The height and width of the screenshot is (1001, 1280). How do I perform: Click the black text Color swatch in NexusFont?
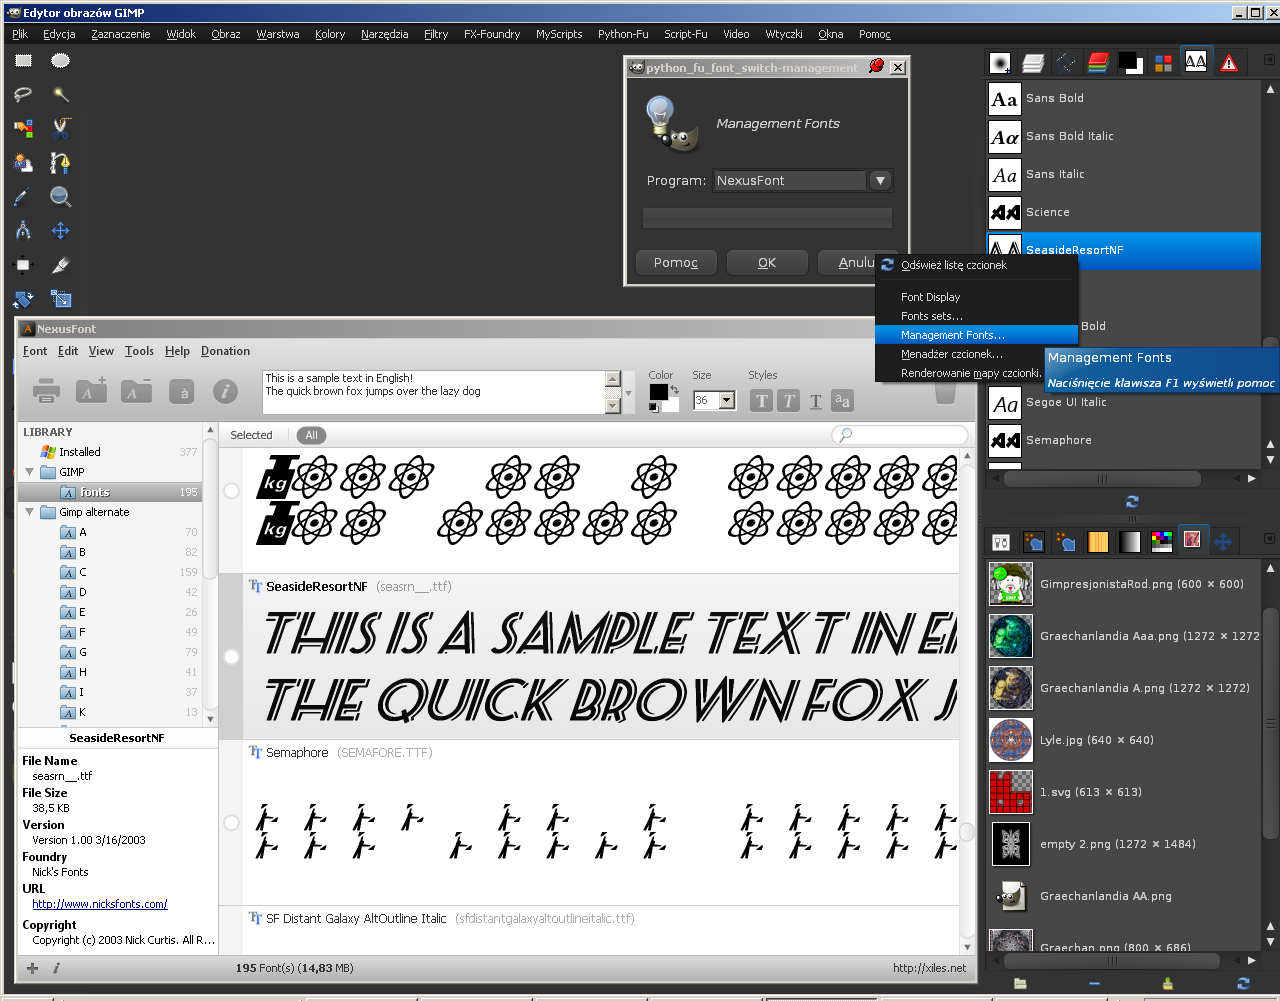click(658, 392)
